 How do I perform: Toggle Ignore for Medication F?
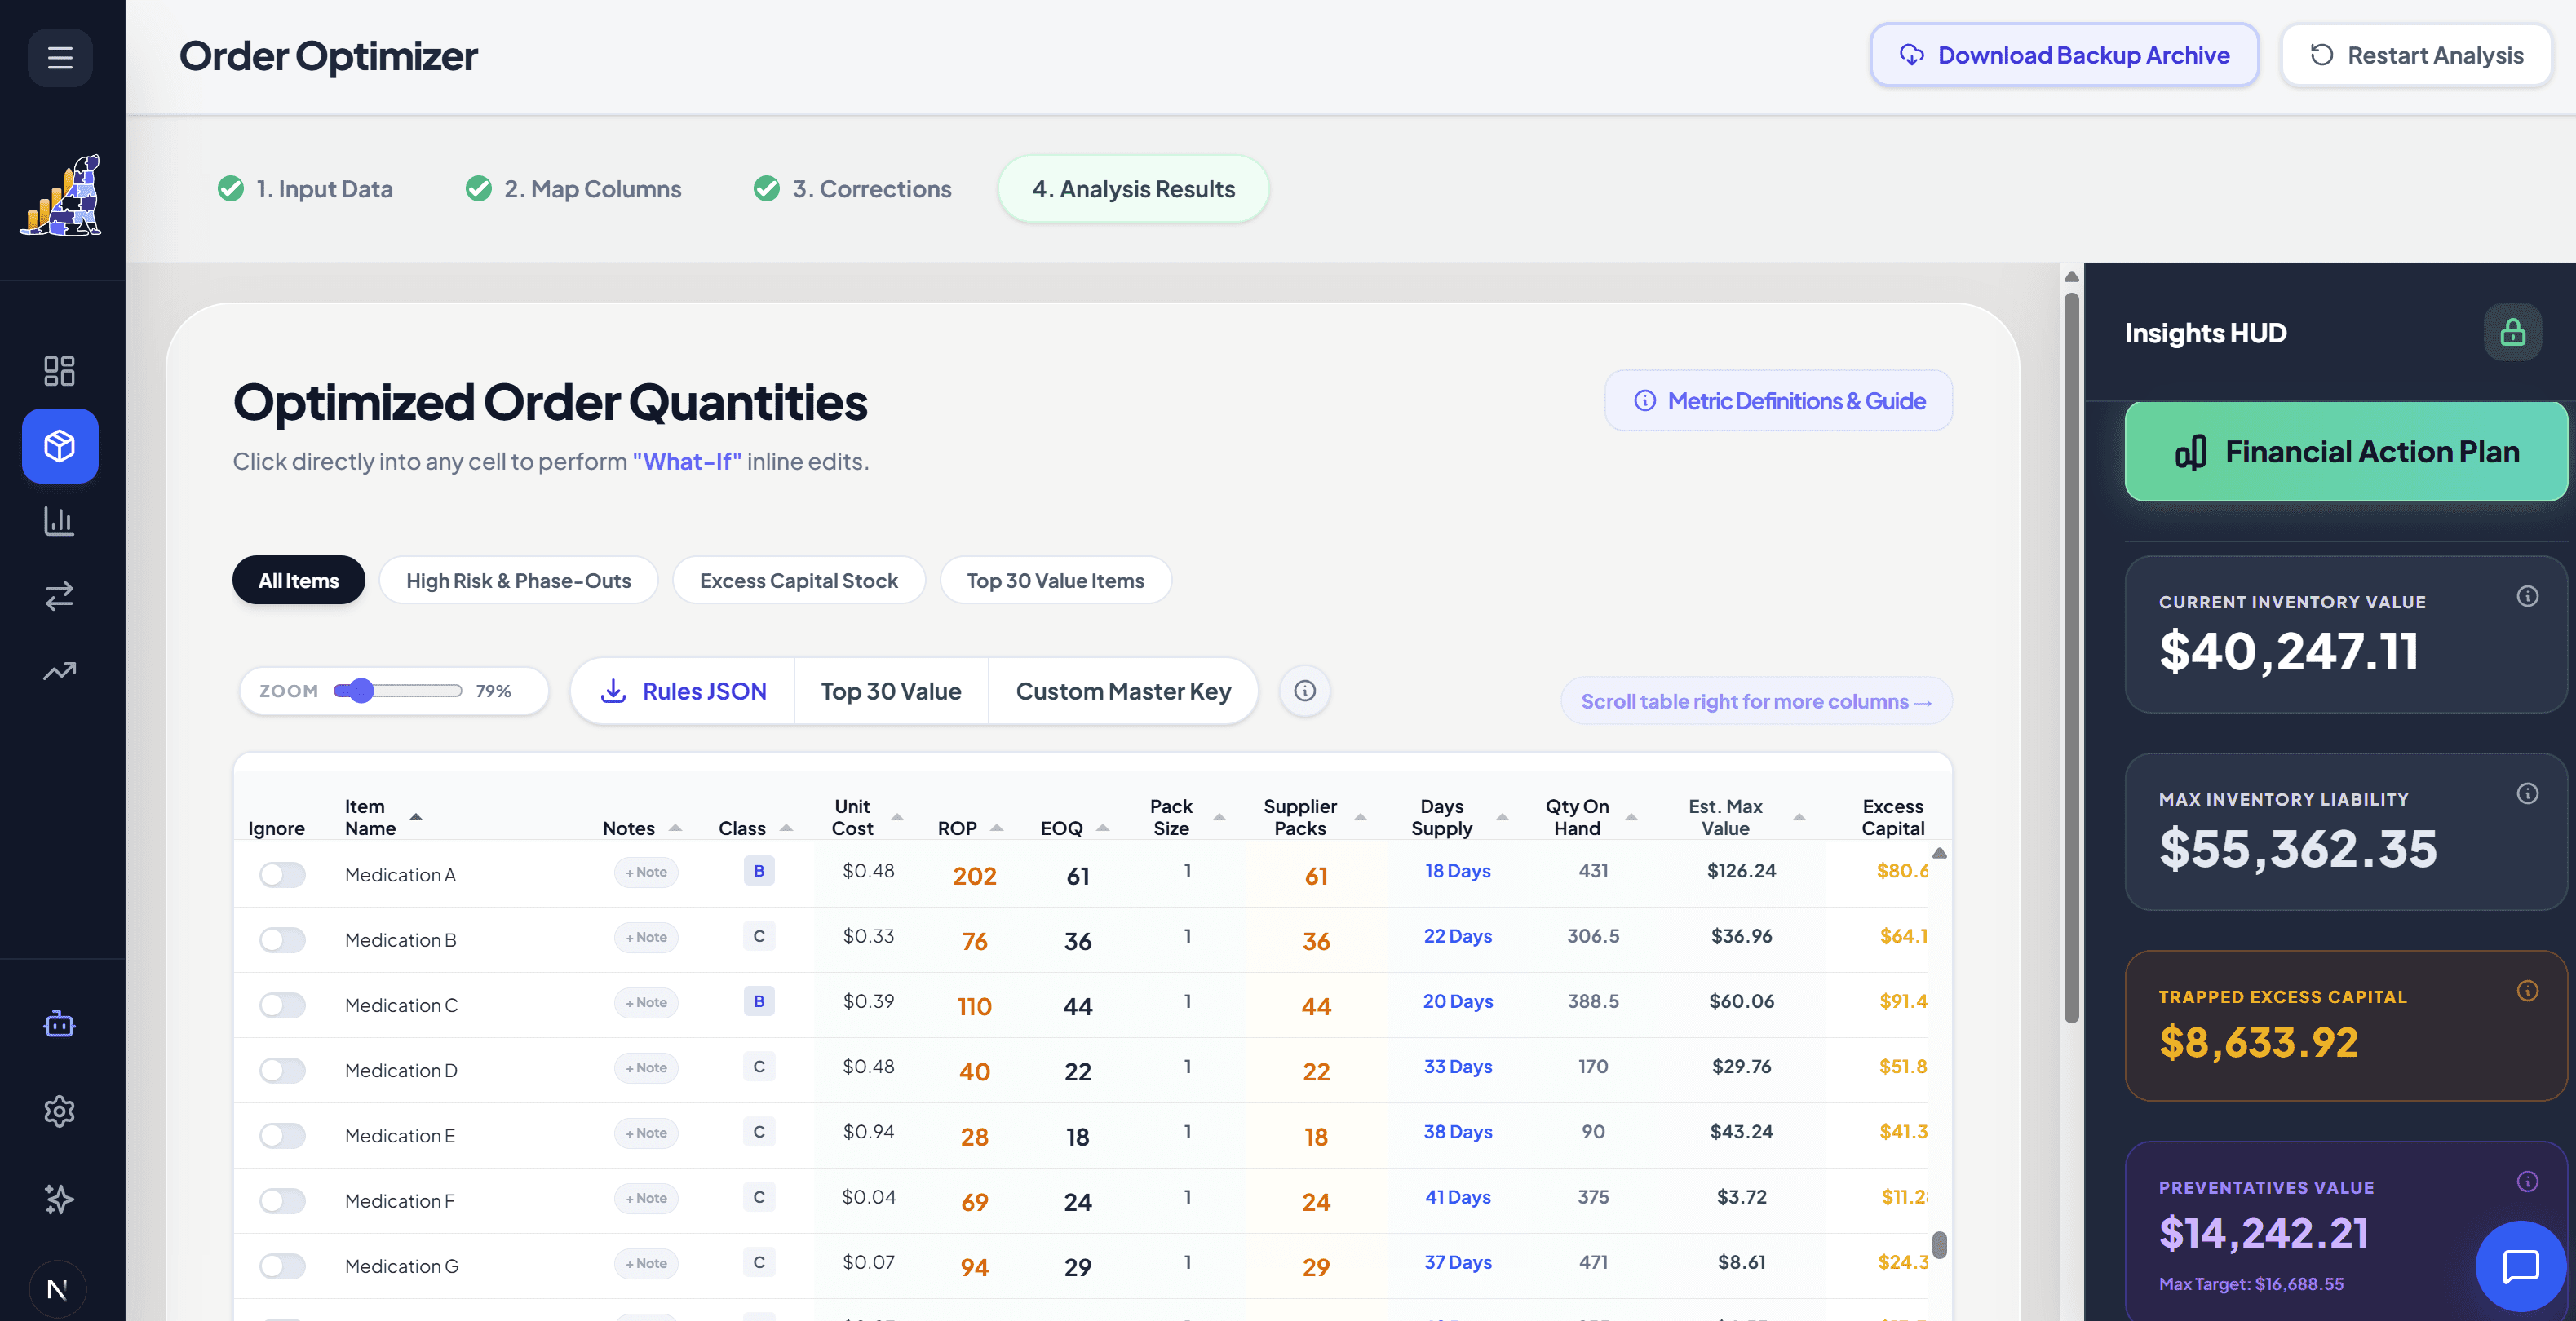282,1201
